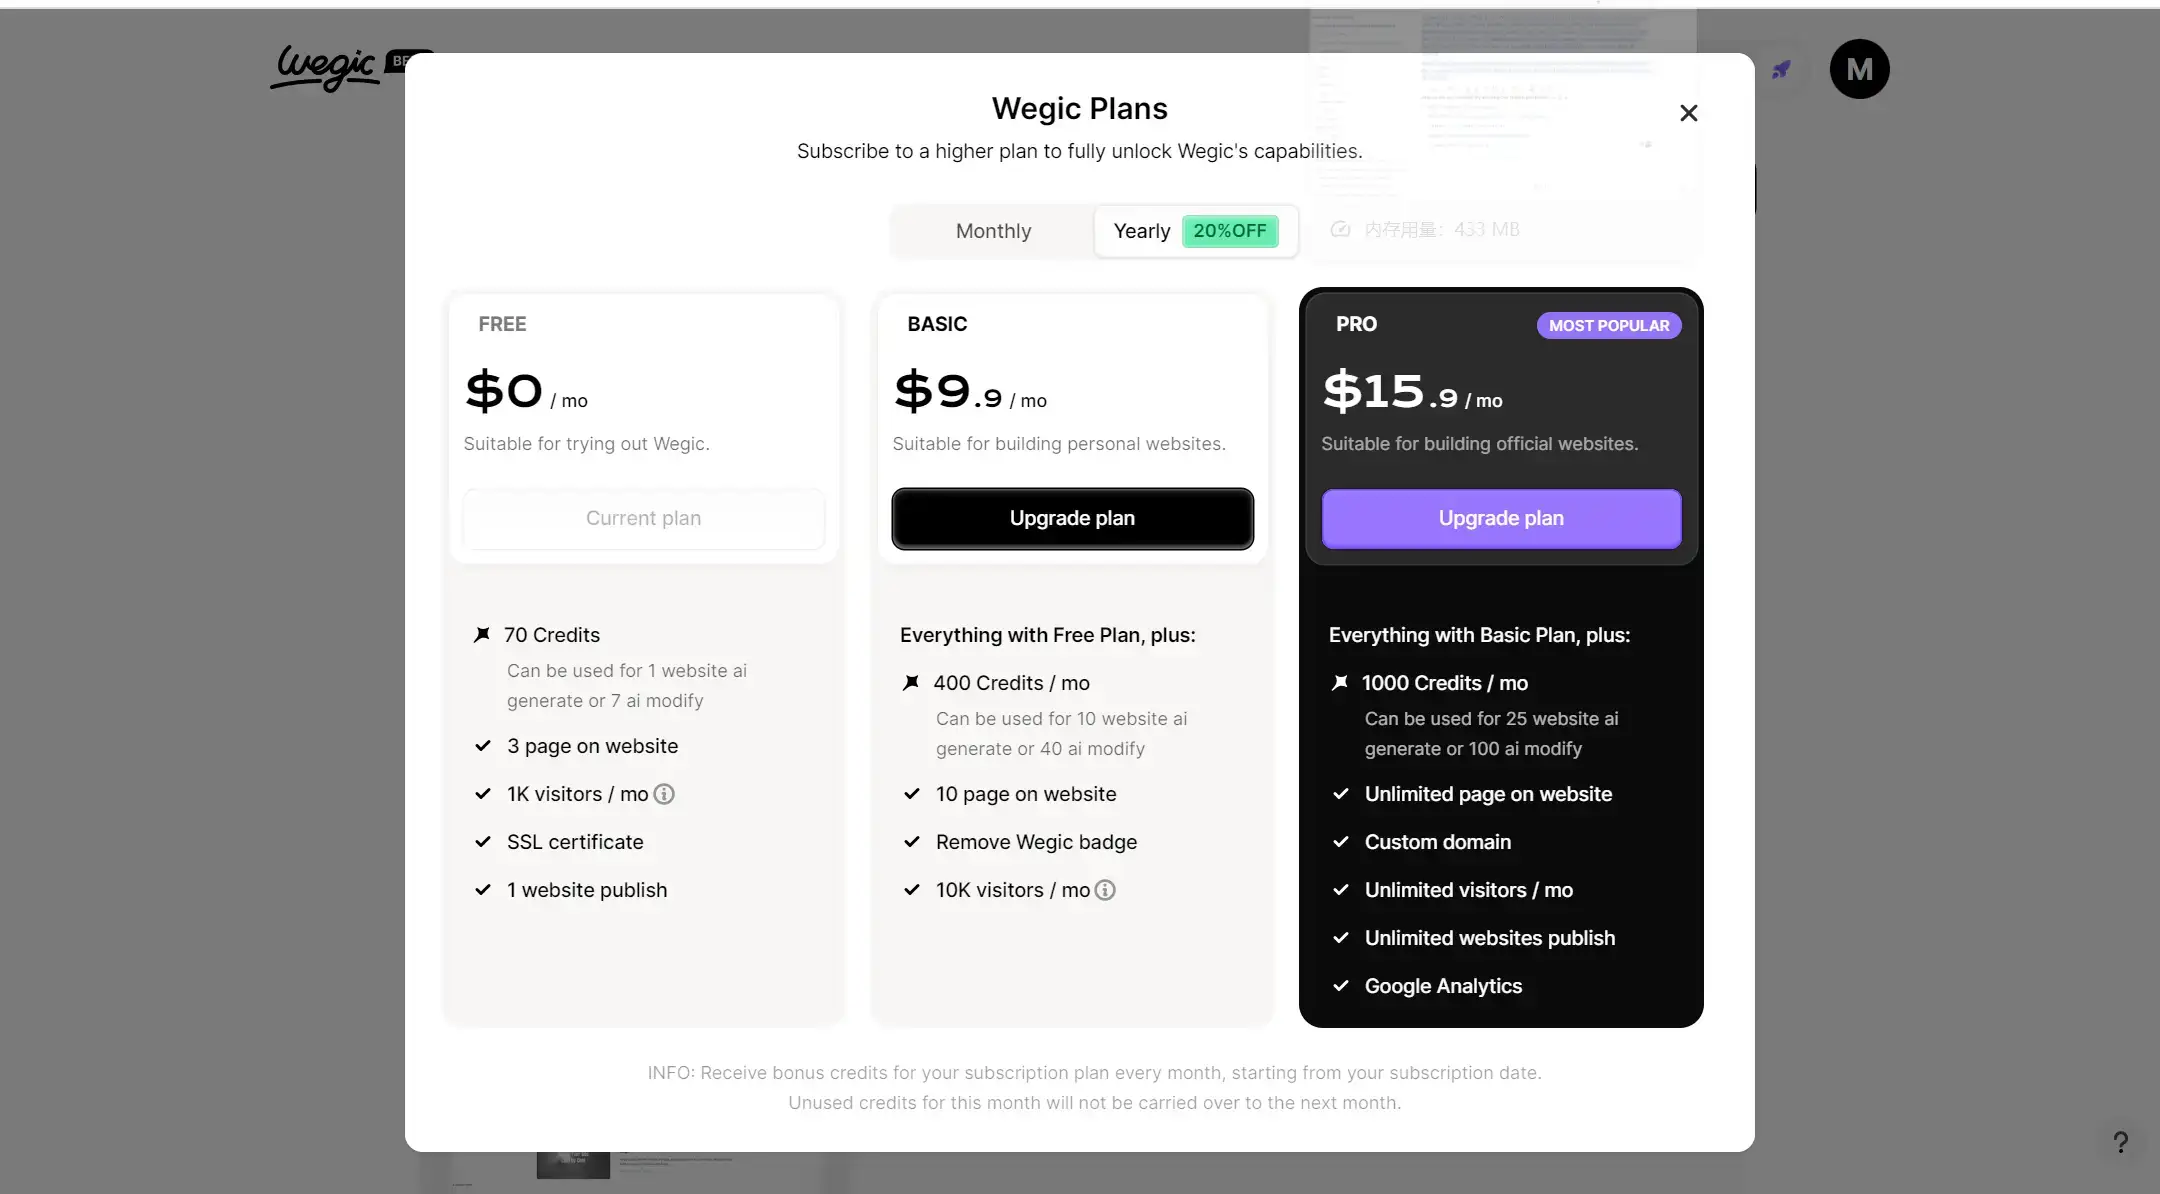Image resolution: width=2160 pixels, height=1194 pixels.
Task: Click the rocket/launch icon in header
Action: 1779,68
